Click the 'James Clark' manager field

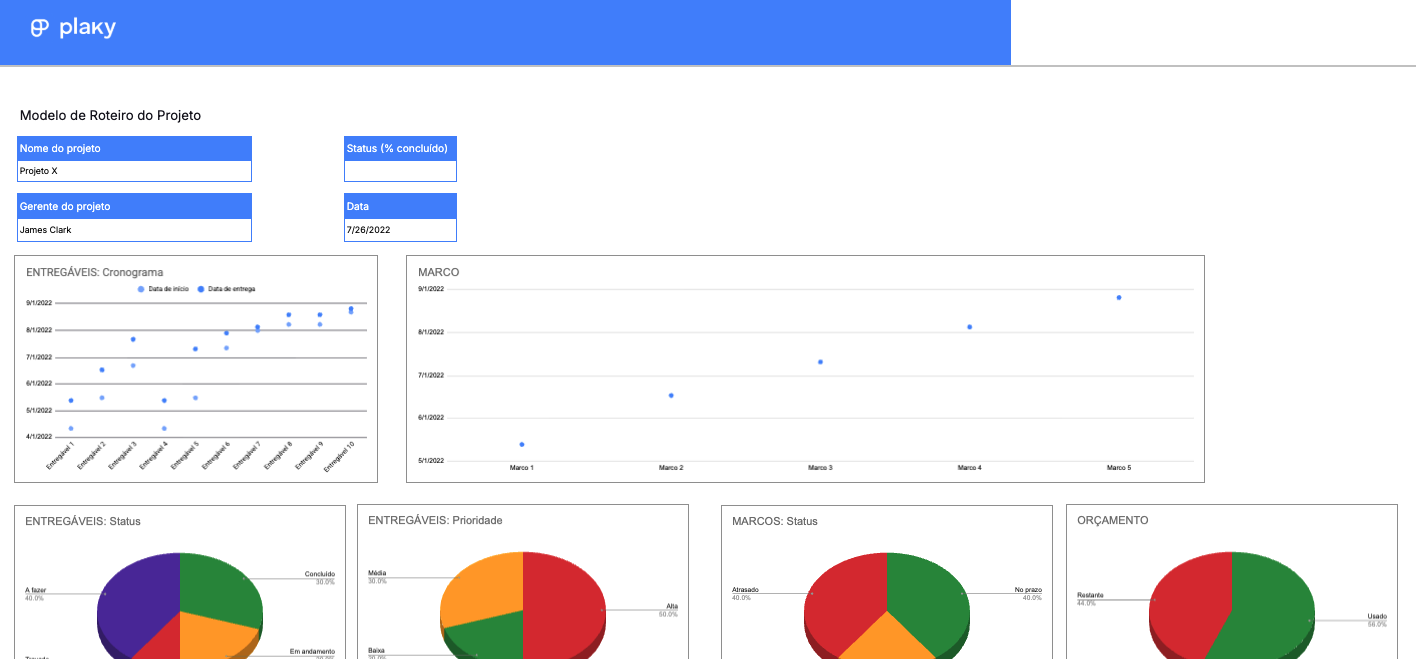[134, 230]
